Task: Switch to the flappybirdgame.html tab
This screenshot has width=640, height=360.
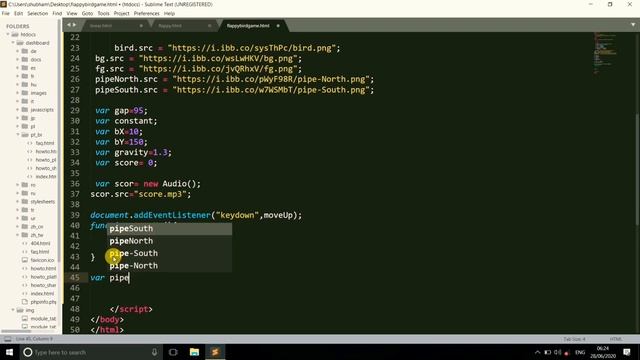Action: 248,26
